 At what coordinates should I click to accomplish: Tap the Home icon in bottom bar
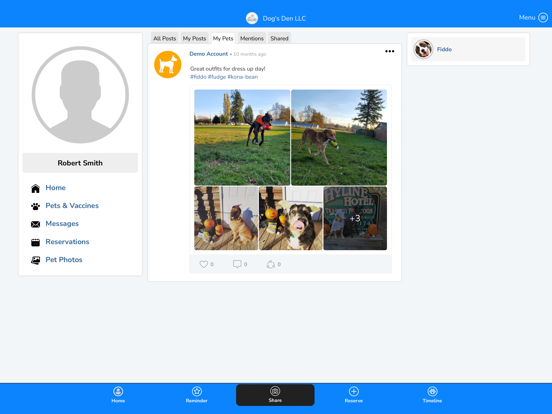[x=118, y=391]
